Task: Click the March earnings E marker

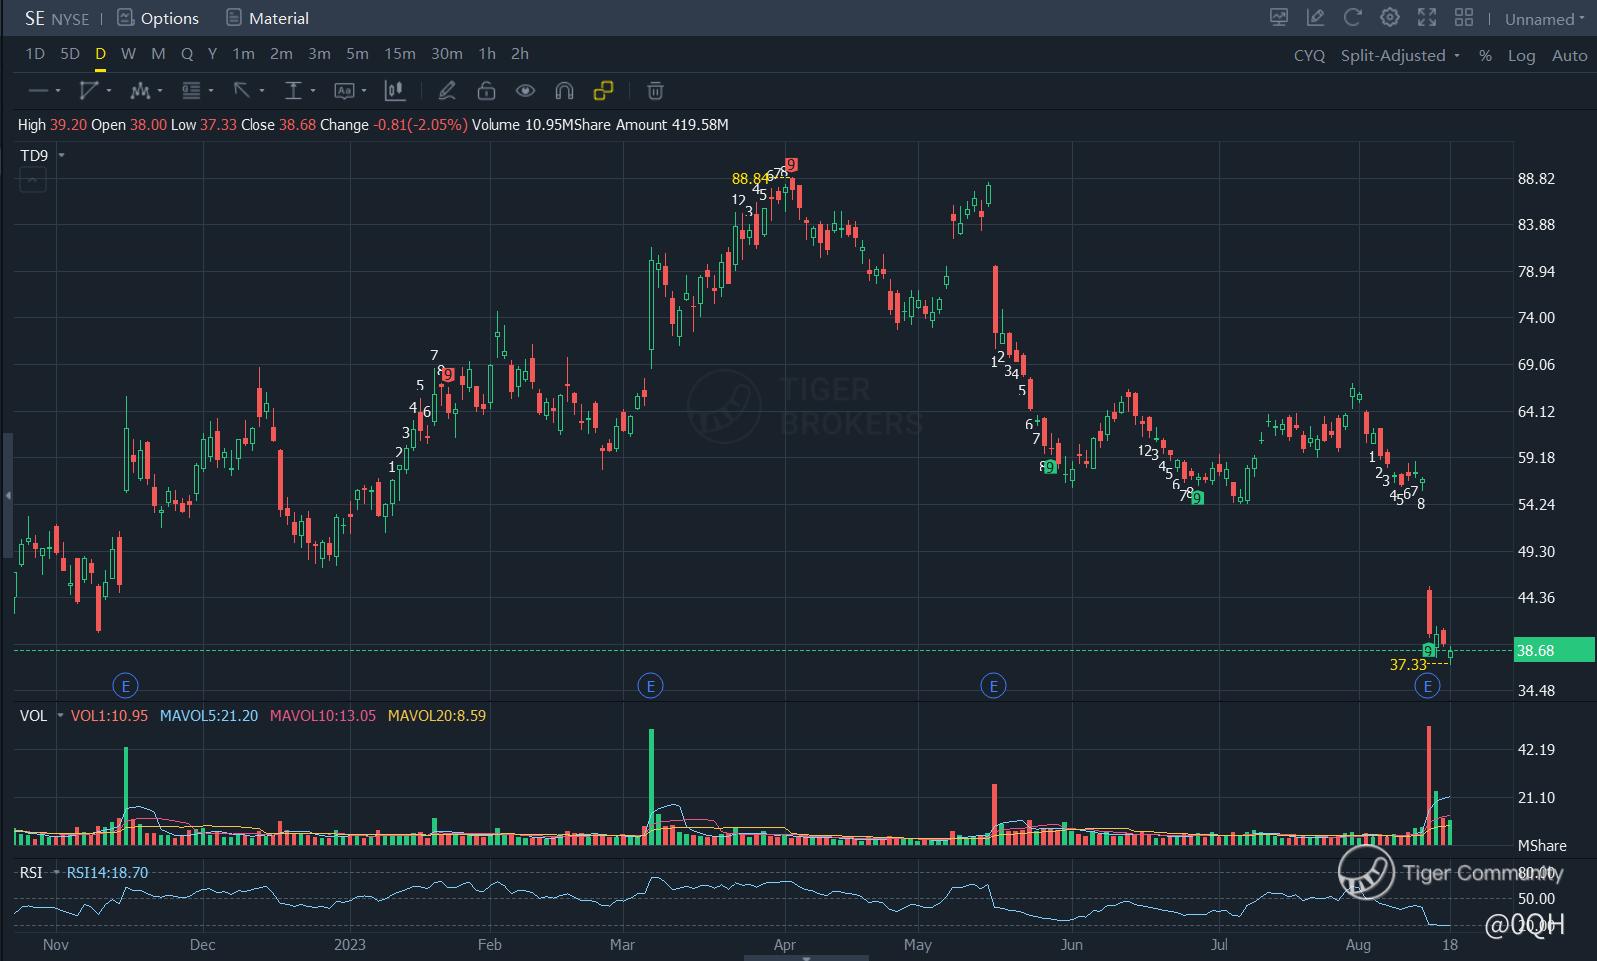Action: pyautogui.click(x=650, y=686)
